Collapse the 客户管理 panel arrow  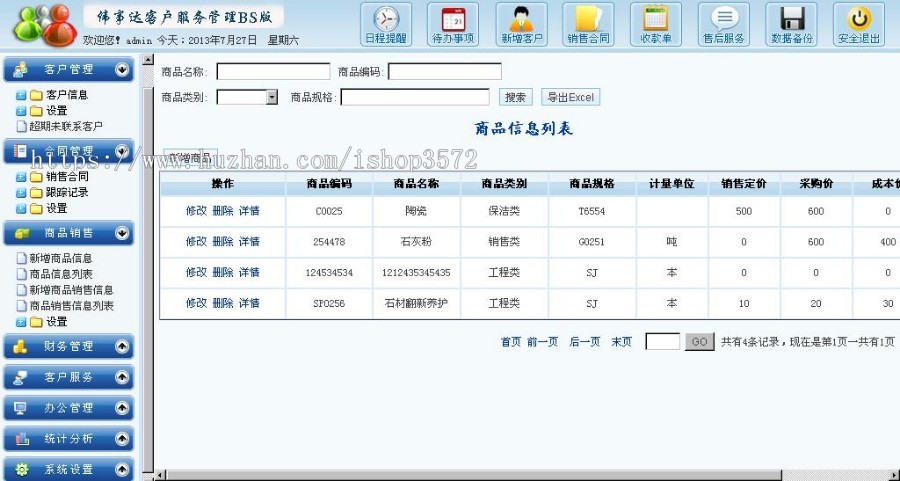(x=122, y=69)
